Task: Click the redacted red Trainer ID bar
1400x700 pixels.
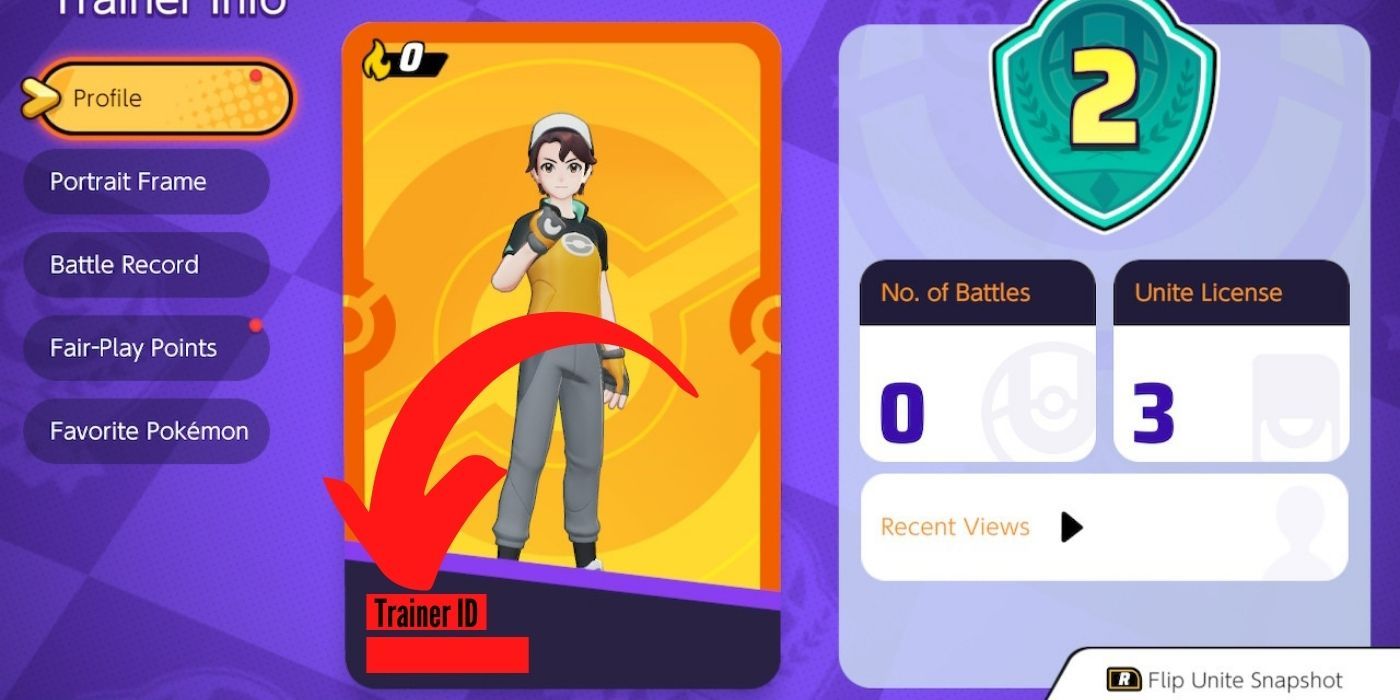Action: point(447,654)
